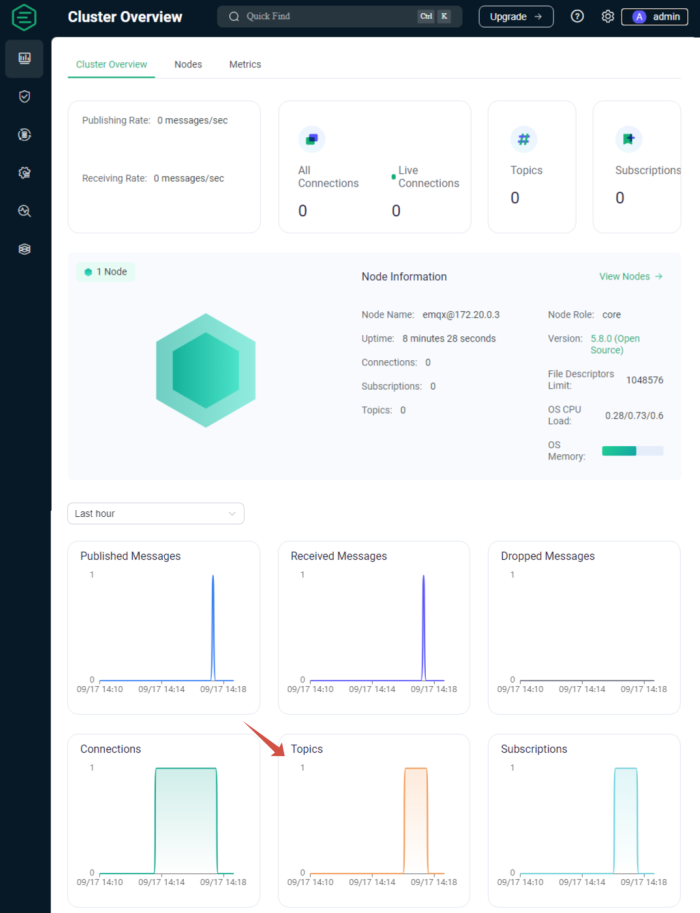Switch to the Metrics tab
Viewport: 700px width, 913px height.
click(x=245, y=64)
